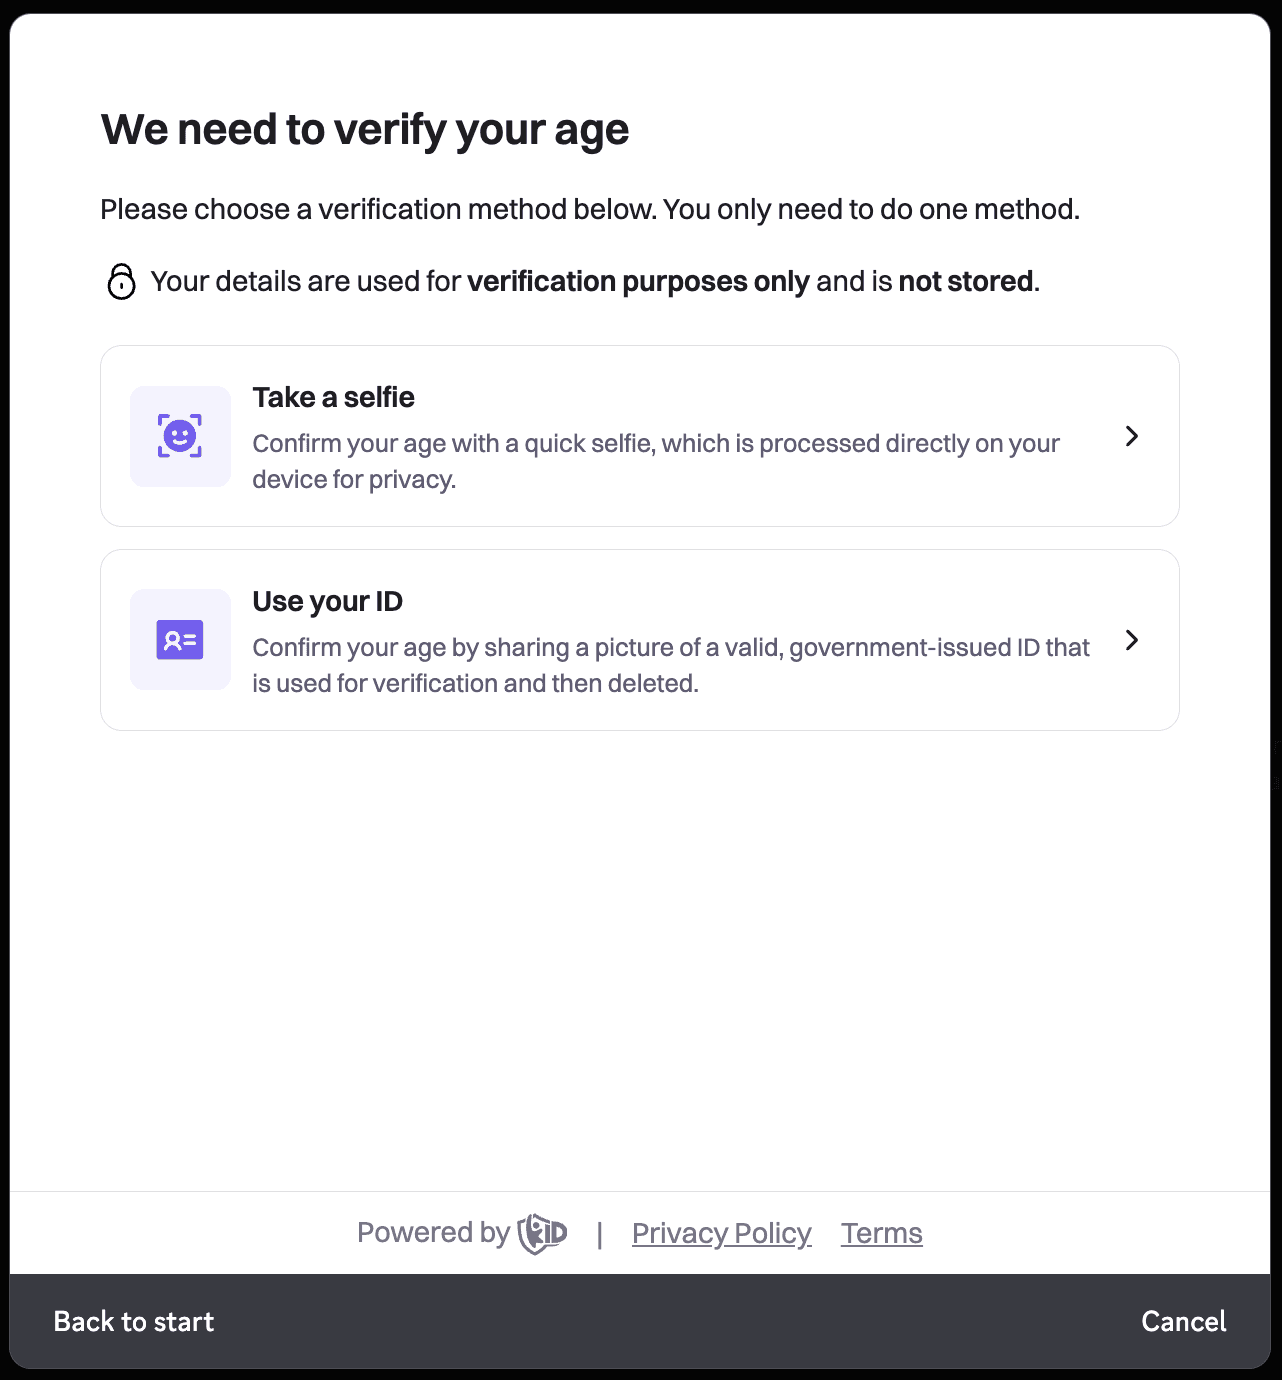This screenshot has width=1282, height=1380.
Task: Open the Privacy Policy
Action: (721, 1232)
